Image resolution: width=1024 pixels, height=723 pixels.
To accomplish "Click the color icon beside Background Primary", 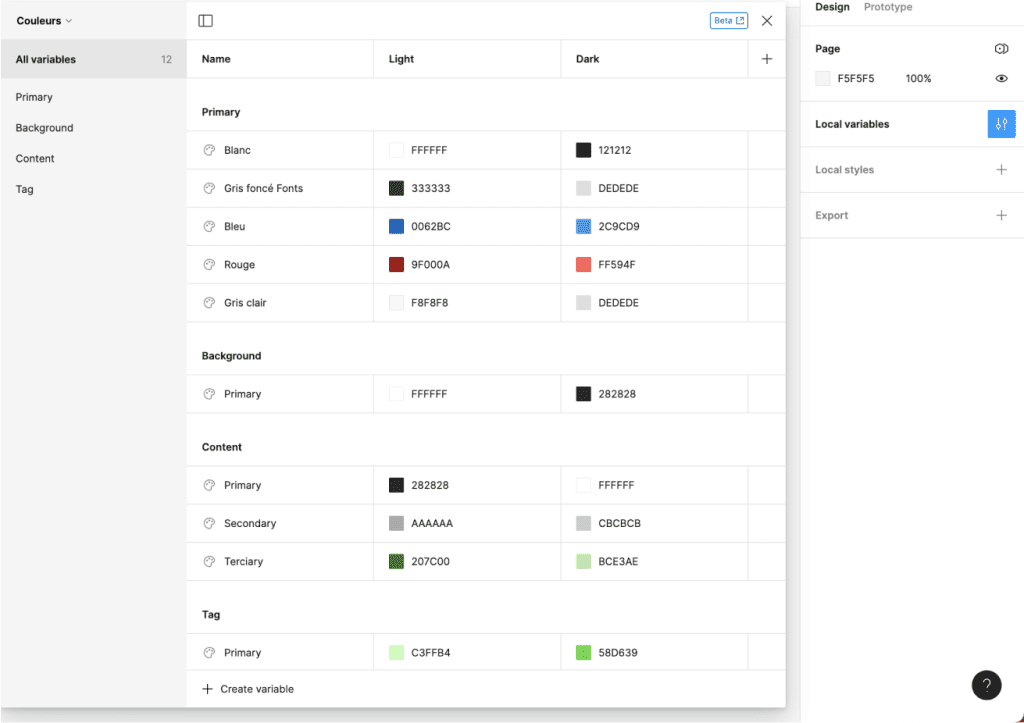I will coord(209,394).
